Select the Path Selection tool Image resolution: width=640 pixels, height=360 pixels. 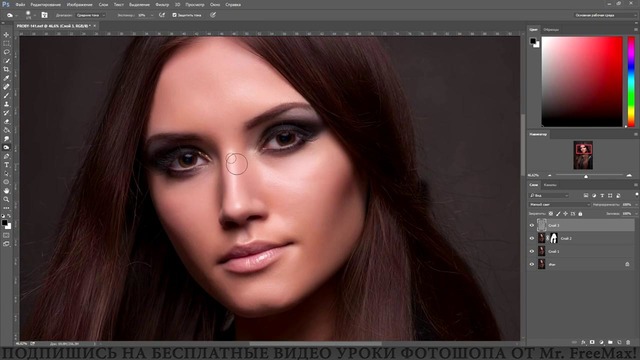(6, 173)
